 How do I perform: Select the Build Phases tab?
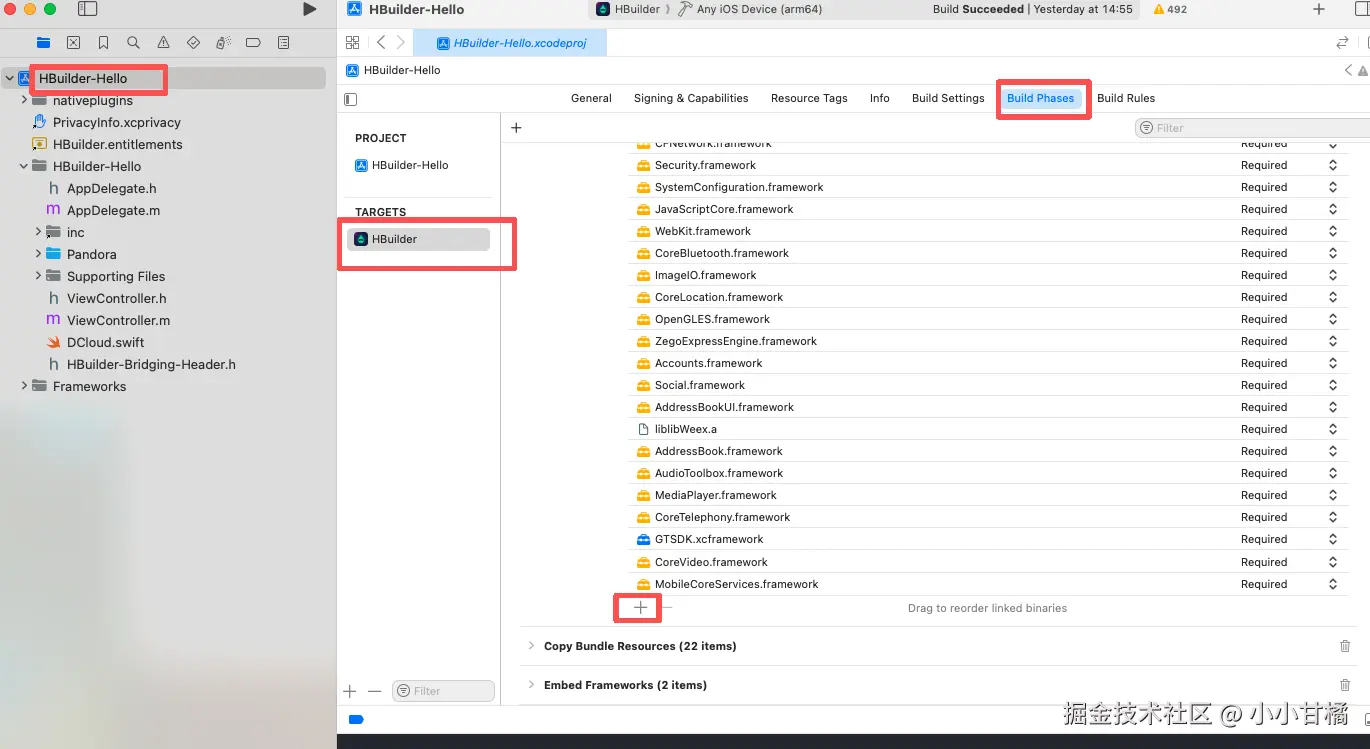point(1041,99)
